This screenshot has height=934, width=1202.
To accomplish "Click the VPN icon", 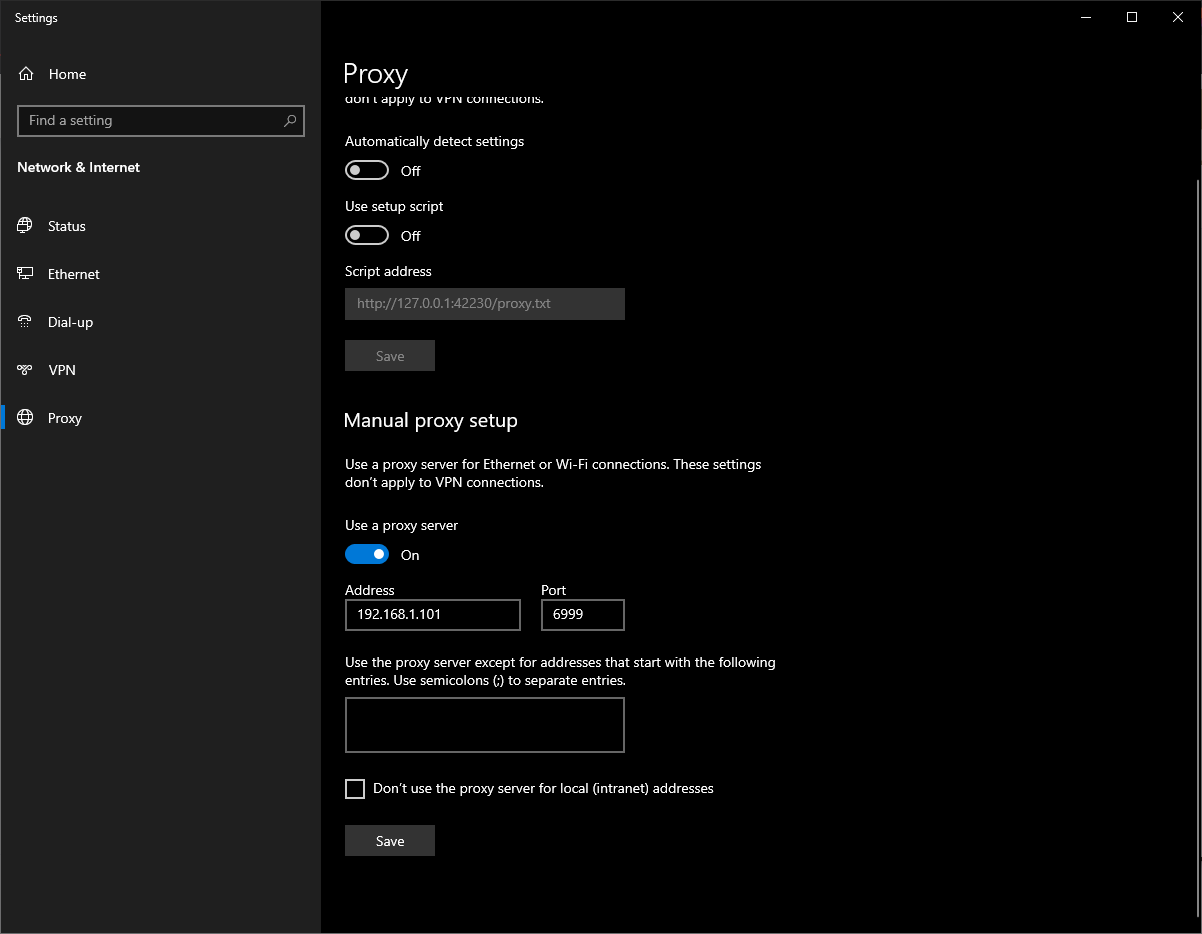I will (25, 370).
